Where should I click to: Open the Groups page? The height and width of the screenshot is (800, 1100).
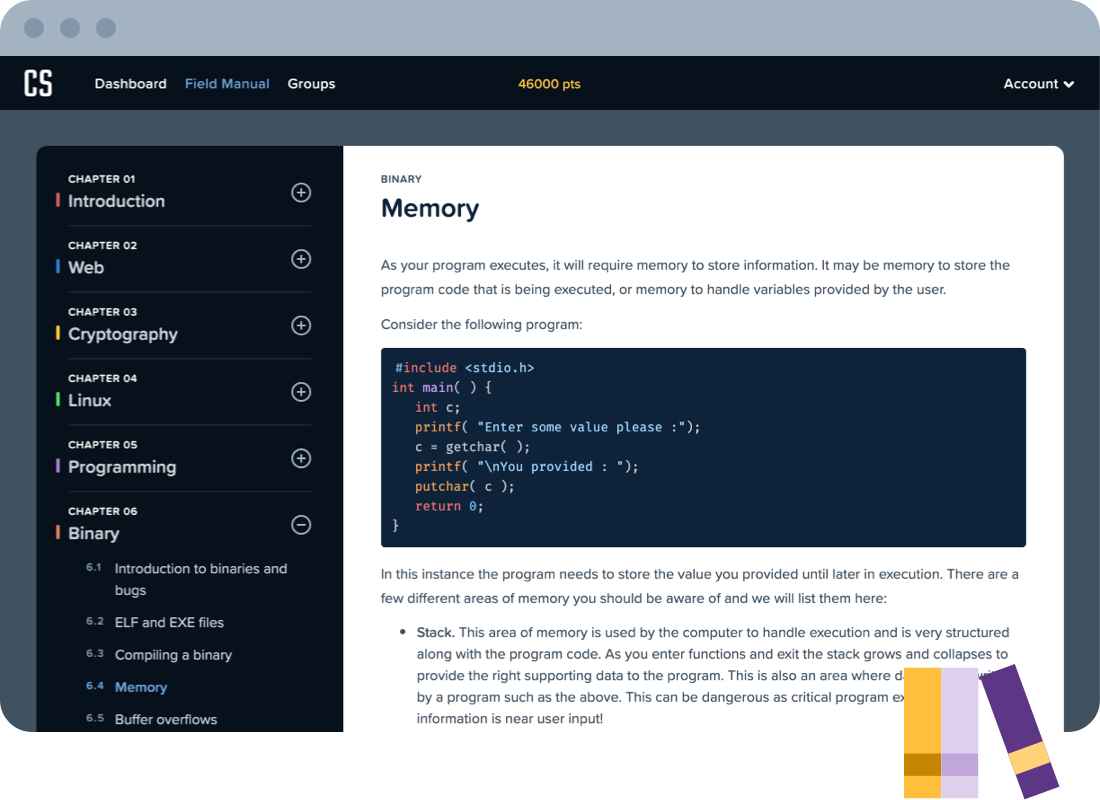[311, 83]
